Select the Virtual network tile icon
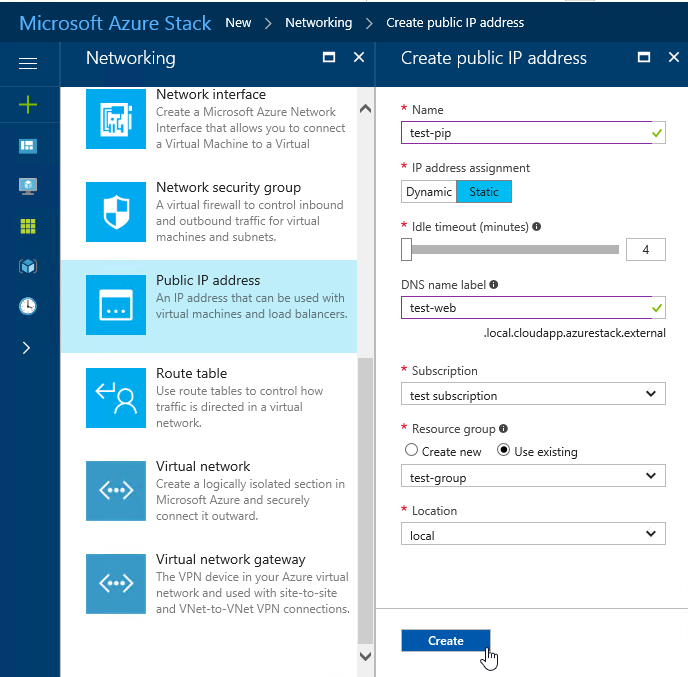This screenshot has height=677, width=688. pyautogui.click(x=116, y=491)
